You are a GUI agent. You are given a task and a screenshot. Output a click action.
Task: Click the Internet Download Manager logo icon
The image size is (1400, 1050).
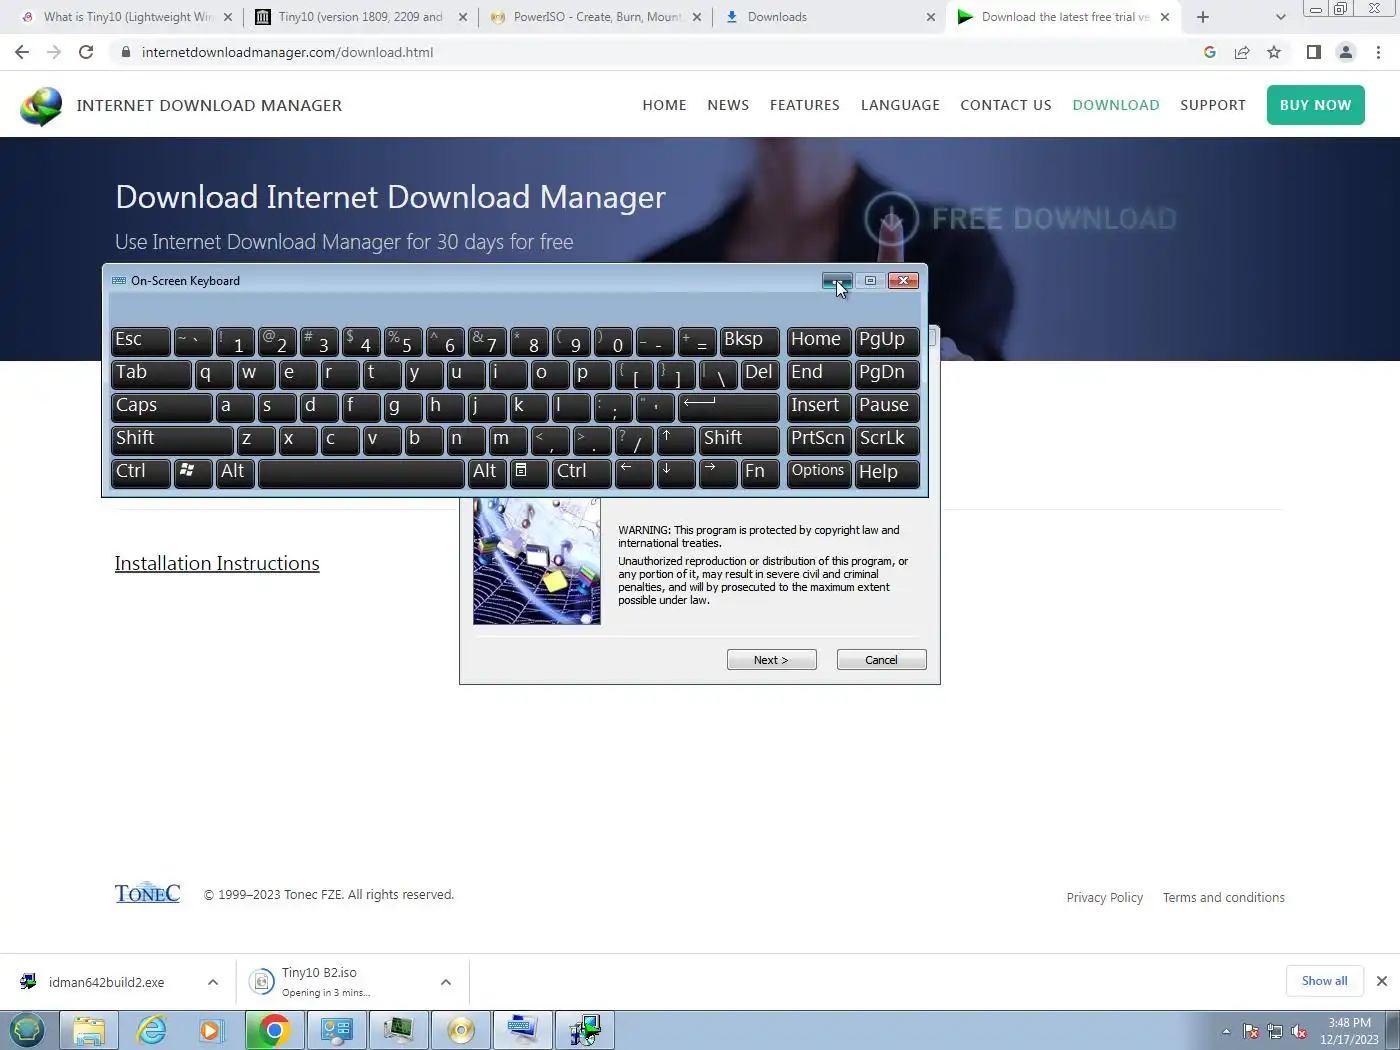tap(41, 106)
